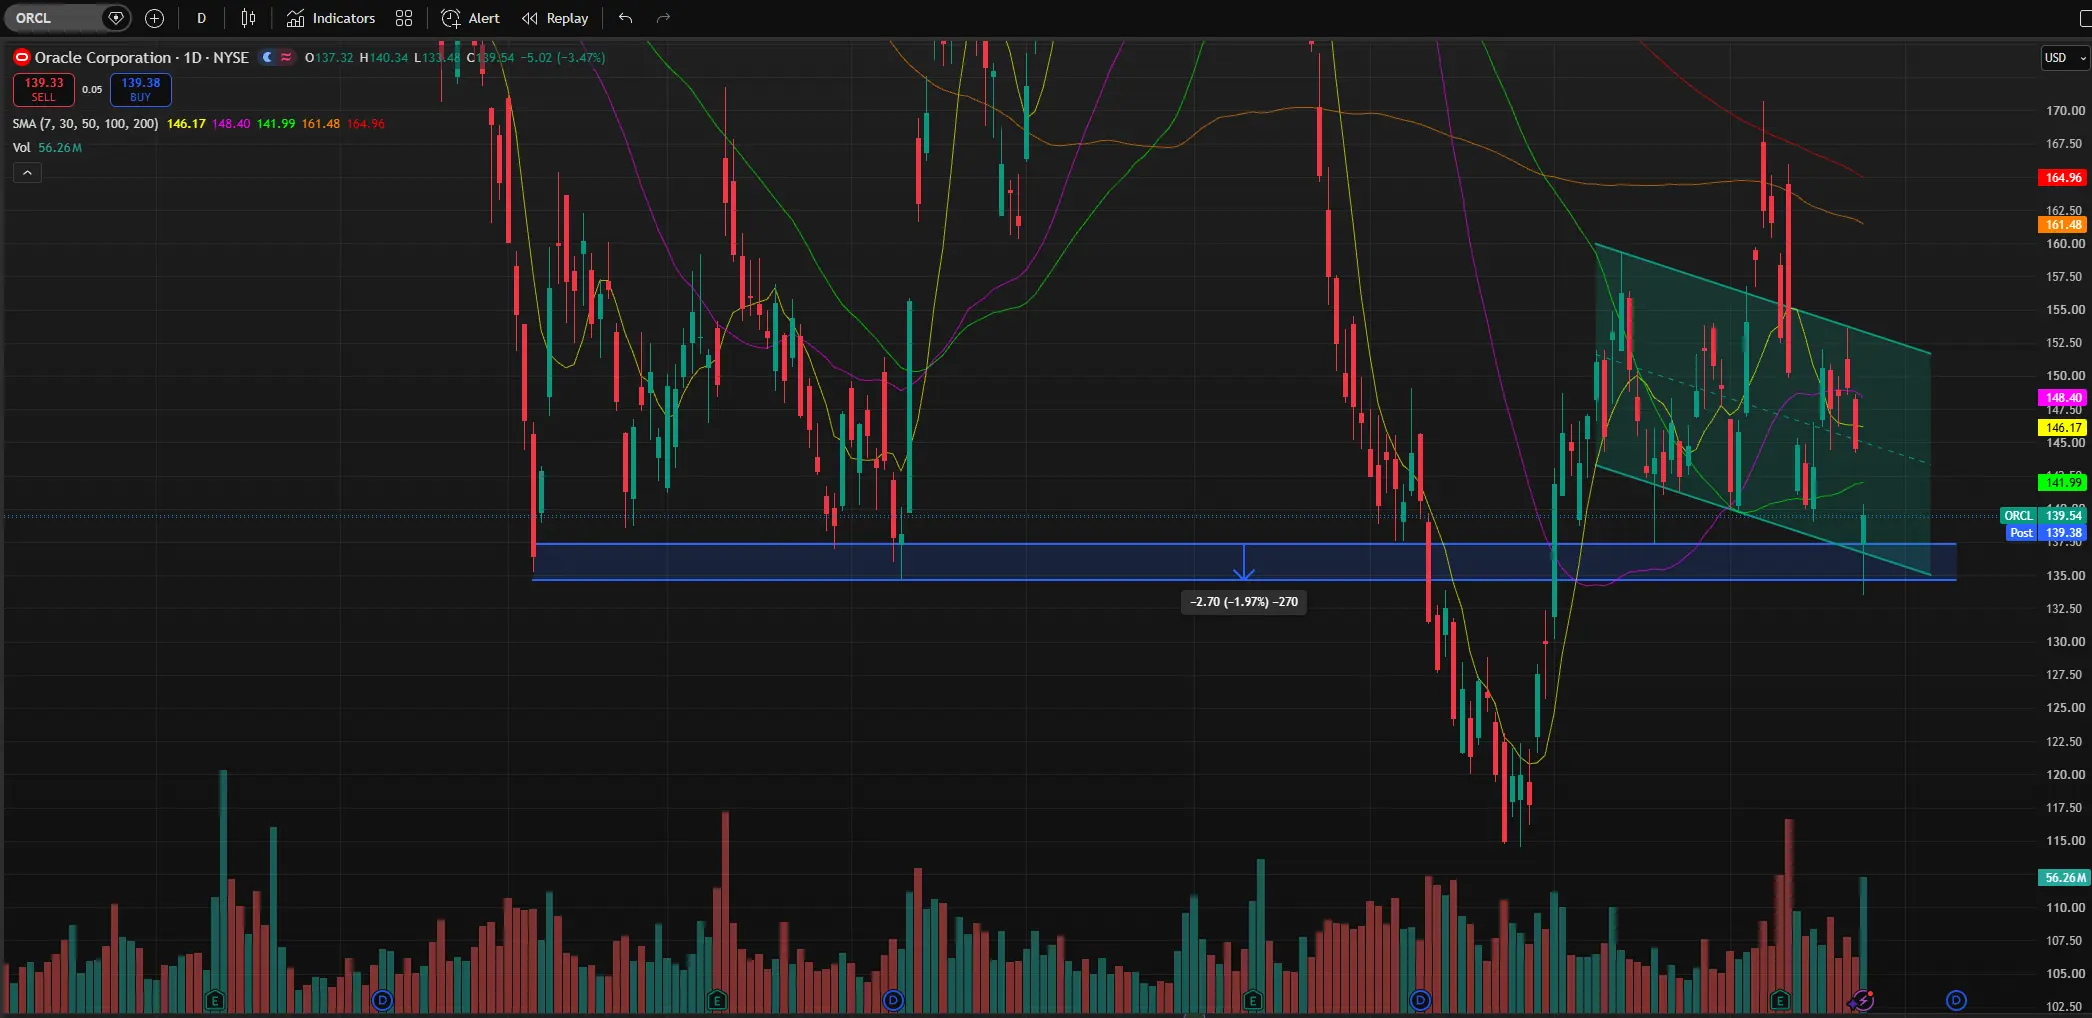Click the Vol indicator legend
This screenshot has width=2092, height=1018.
pos(21,147)
